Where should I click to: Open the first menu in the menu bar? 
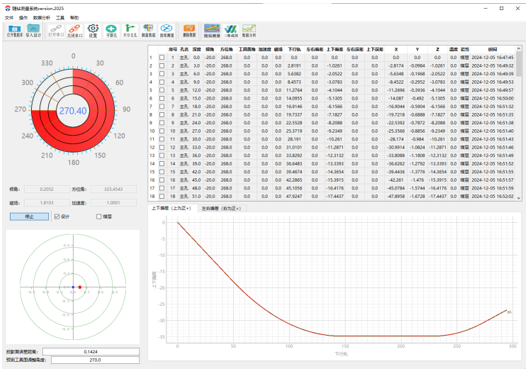(x=9, y=18)
